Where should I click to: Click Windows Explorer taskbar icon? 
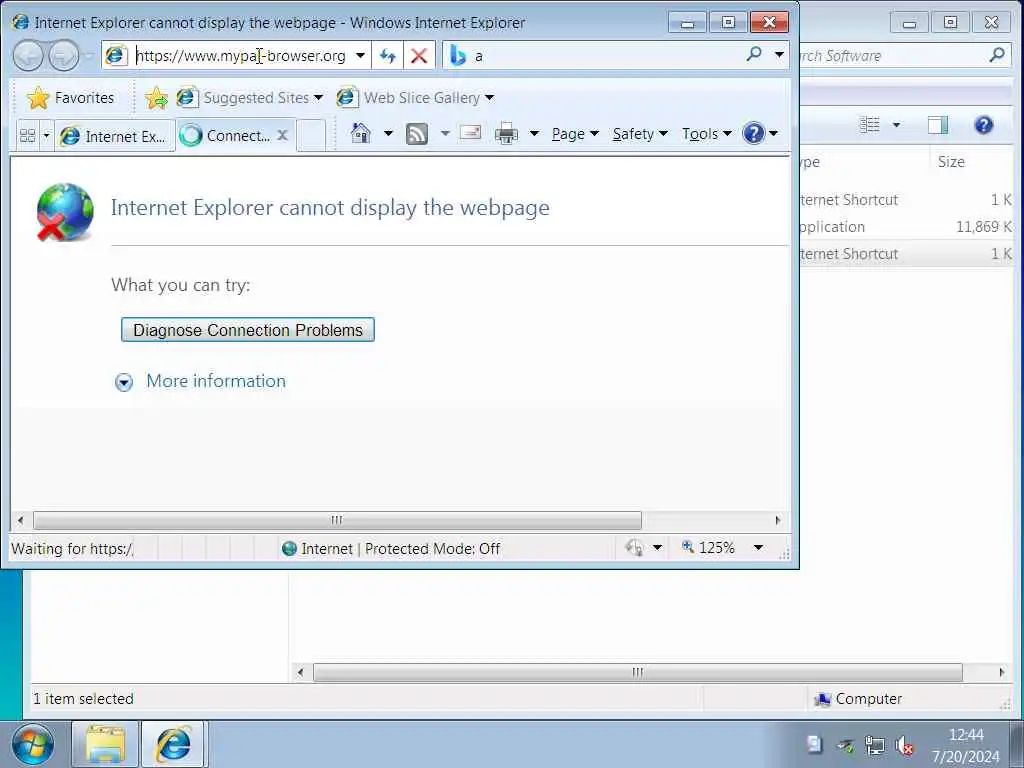105,744
